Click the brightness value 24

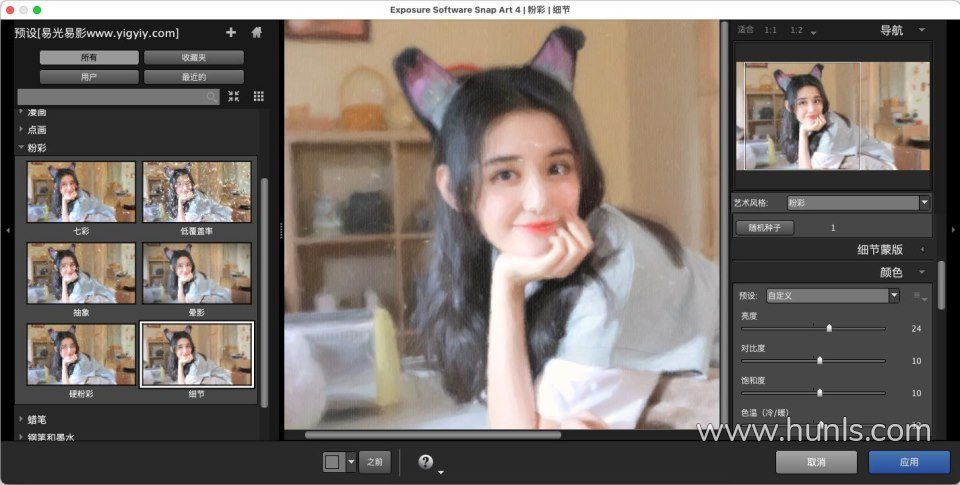[916, 329]
